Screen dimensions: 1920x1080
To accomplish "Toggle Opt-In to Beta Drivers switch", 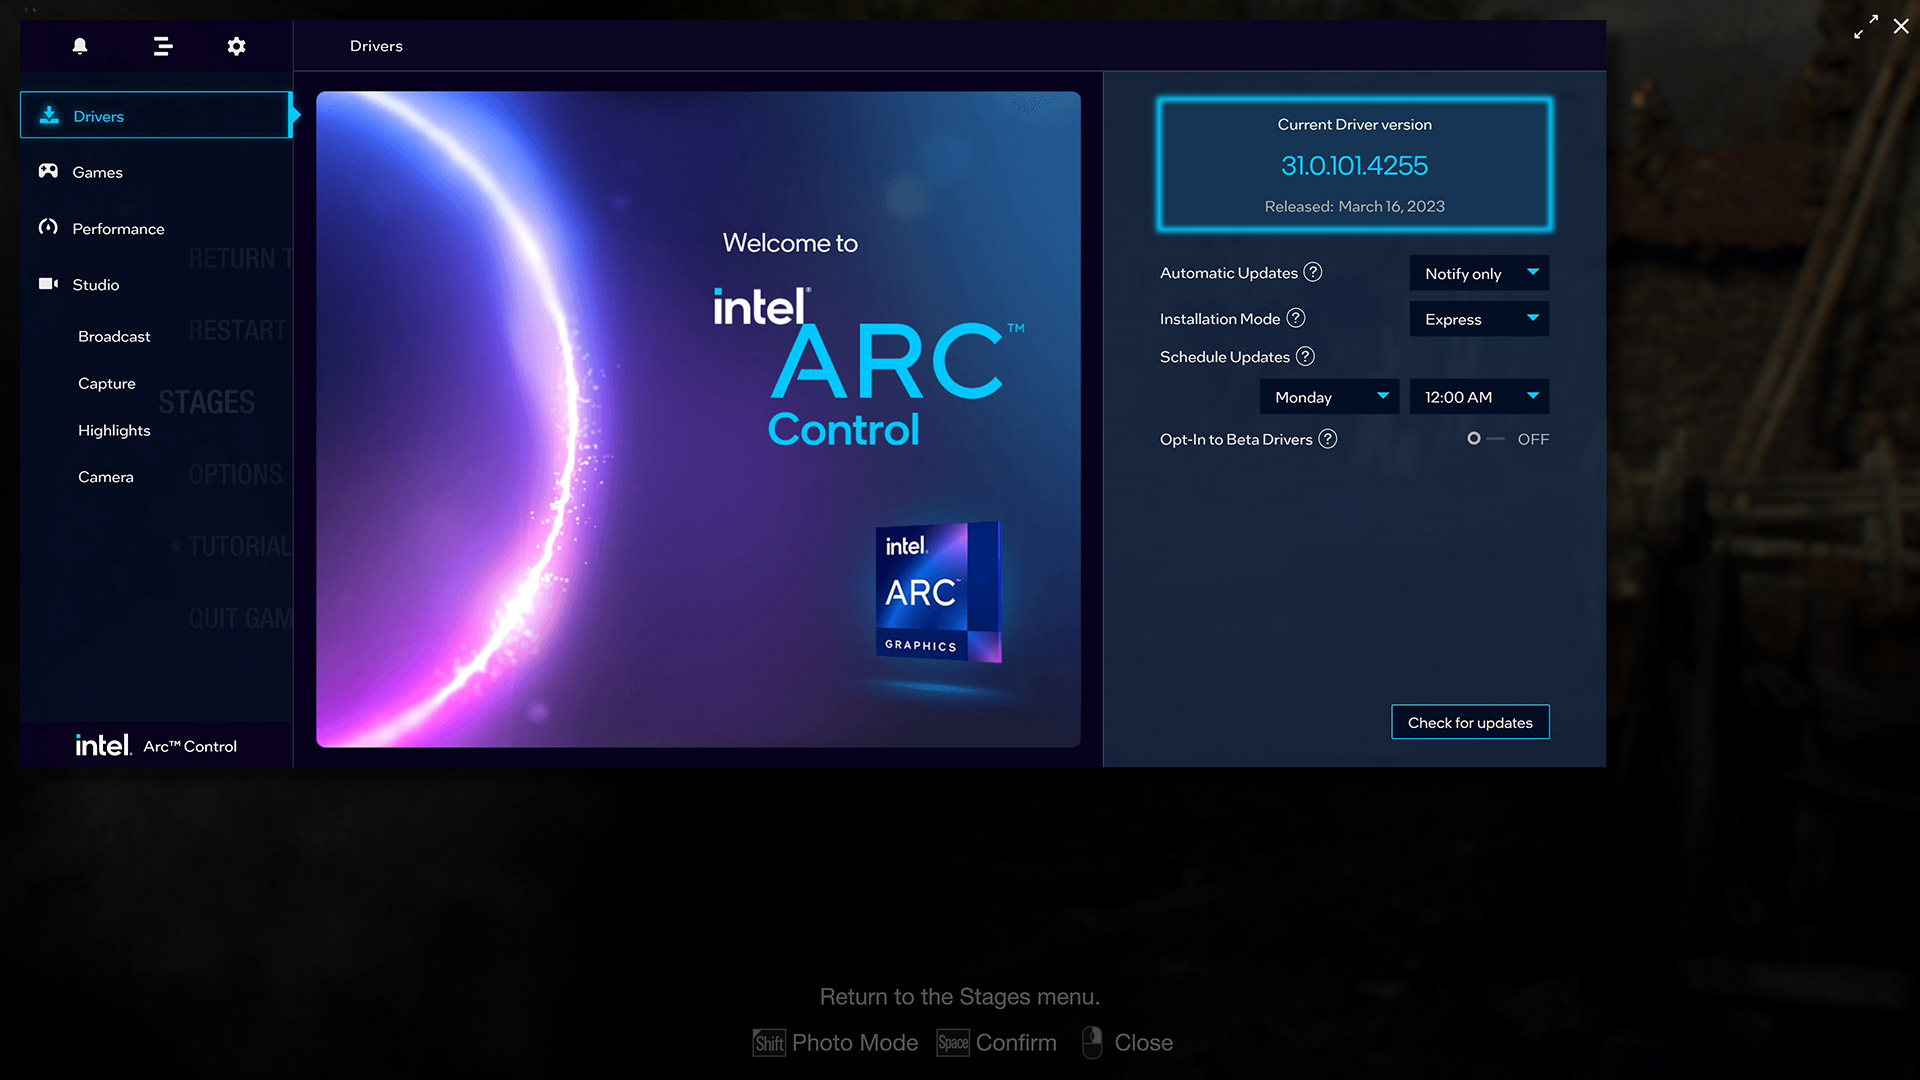I will click(1486, 439).
